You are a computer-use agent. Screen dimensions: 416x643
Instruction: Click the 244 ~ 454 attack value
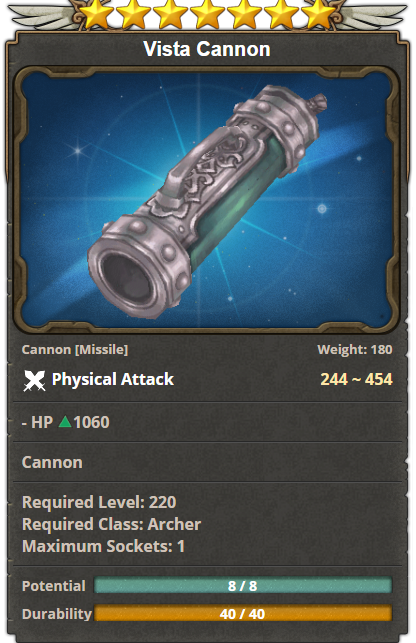click(357, 379)
